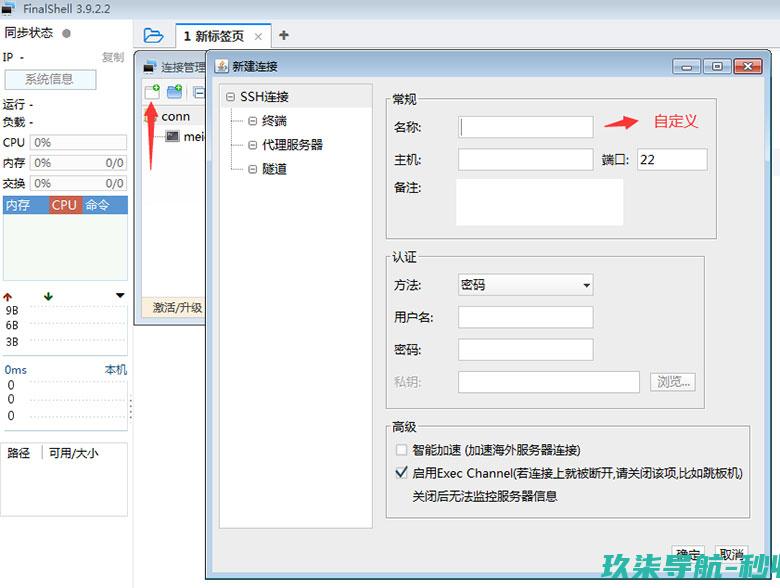Focus the 密码 input field
Image resolution: width=780 pixels, height=588 pixels.
tap(526, 350)
